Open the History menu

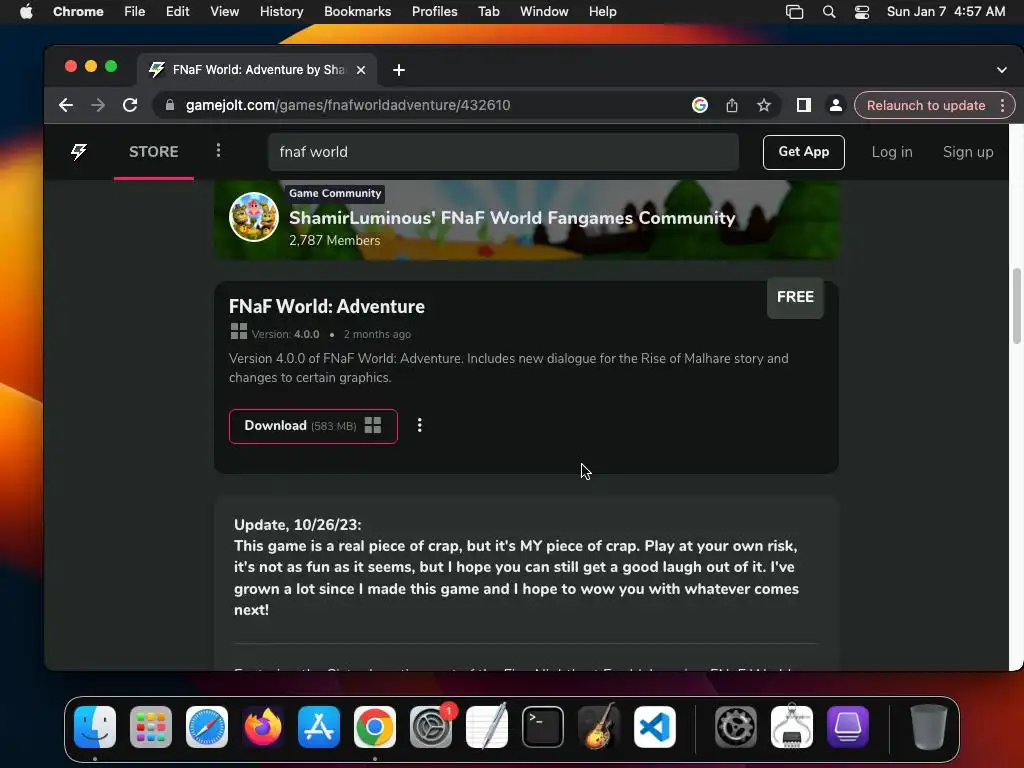point(281,12)
